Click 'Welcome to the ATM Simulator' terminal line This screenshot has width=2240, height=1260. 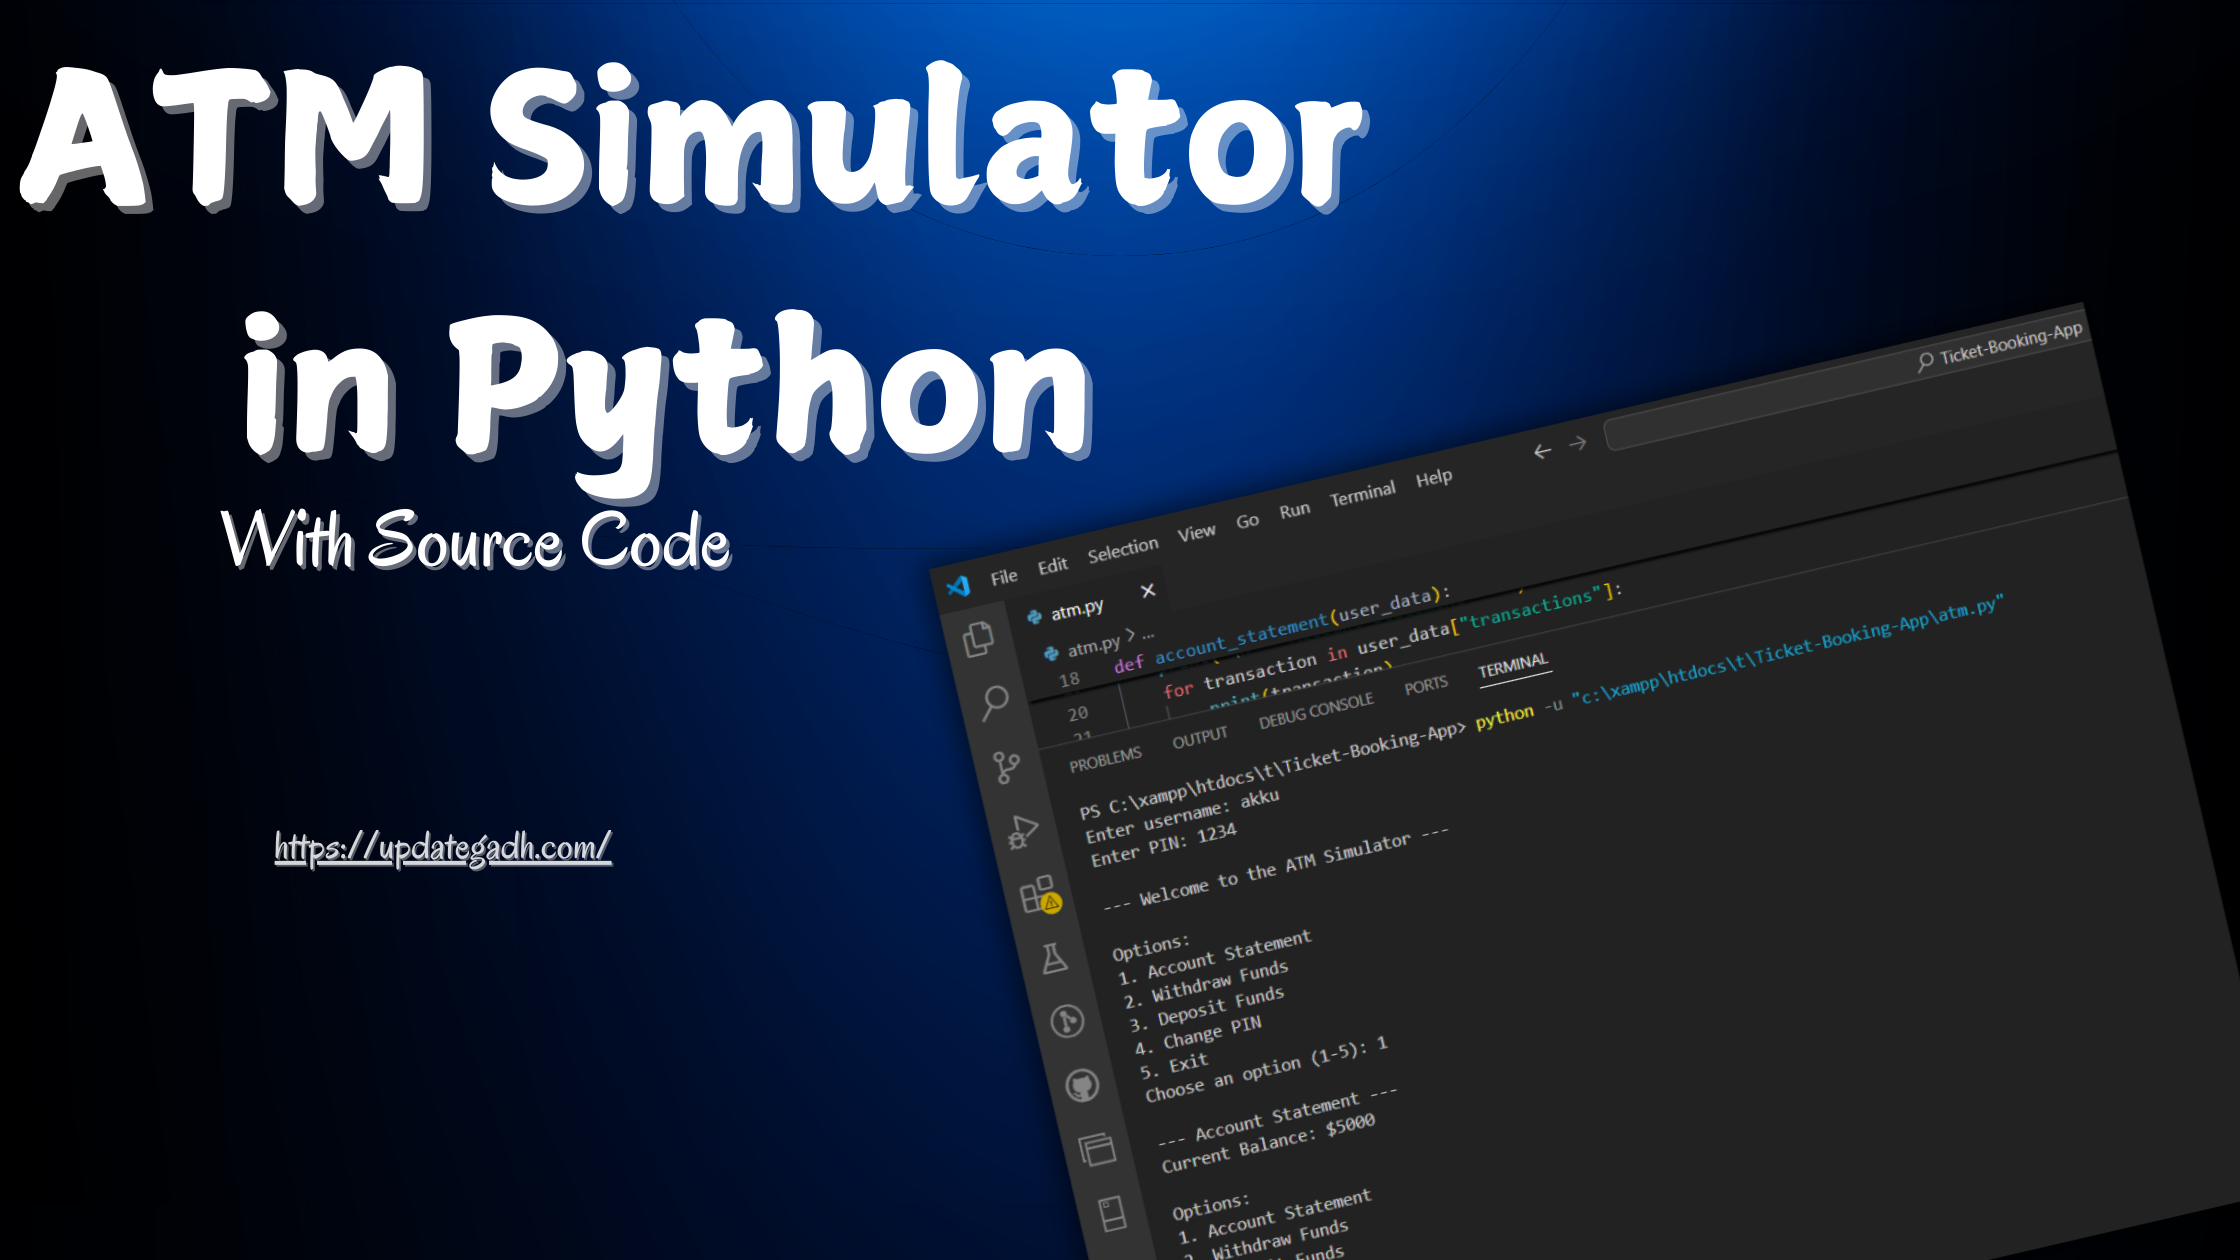1276,869
